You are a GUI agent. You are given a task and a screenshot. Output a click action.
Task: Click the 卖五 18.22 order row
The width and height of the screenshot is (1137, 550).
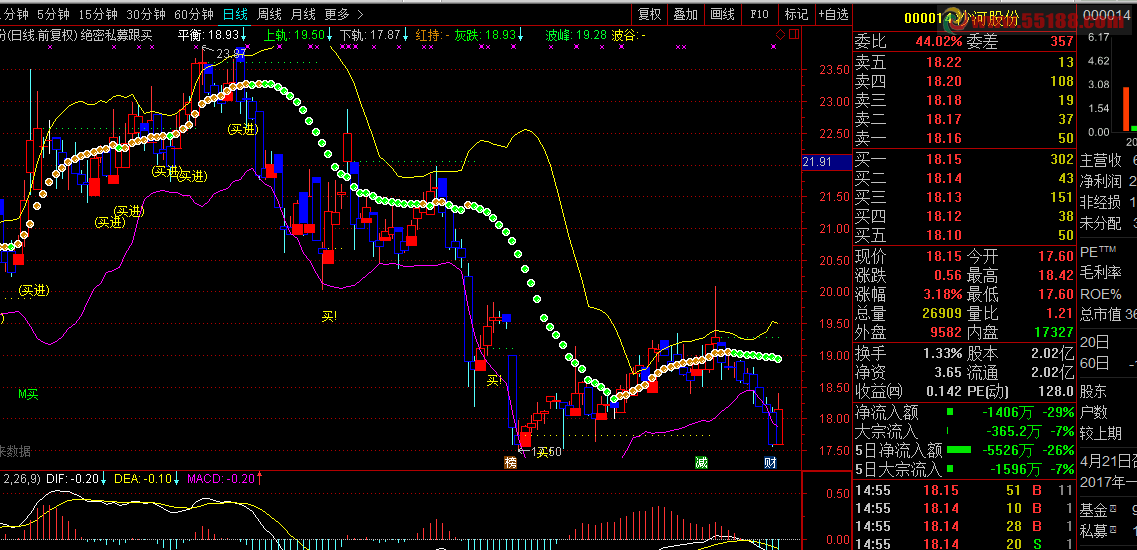pyautogui.click(x=965, y=62)
